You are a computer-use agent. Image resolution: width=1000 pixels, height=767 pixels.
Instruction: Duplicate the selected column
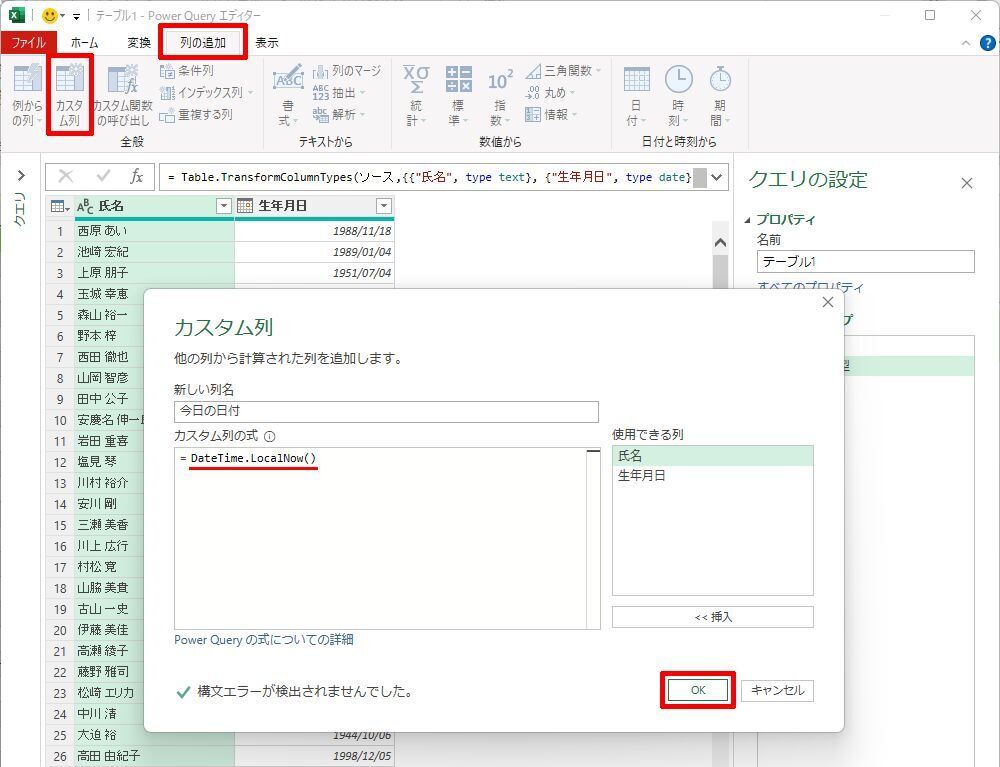coord(196,115)
